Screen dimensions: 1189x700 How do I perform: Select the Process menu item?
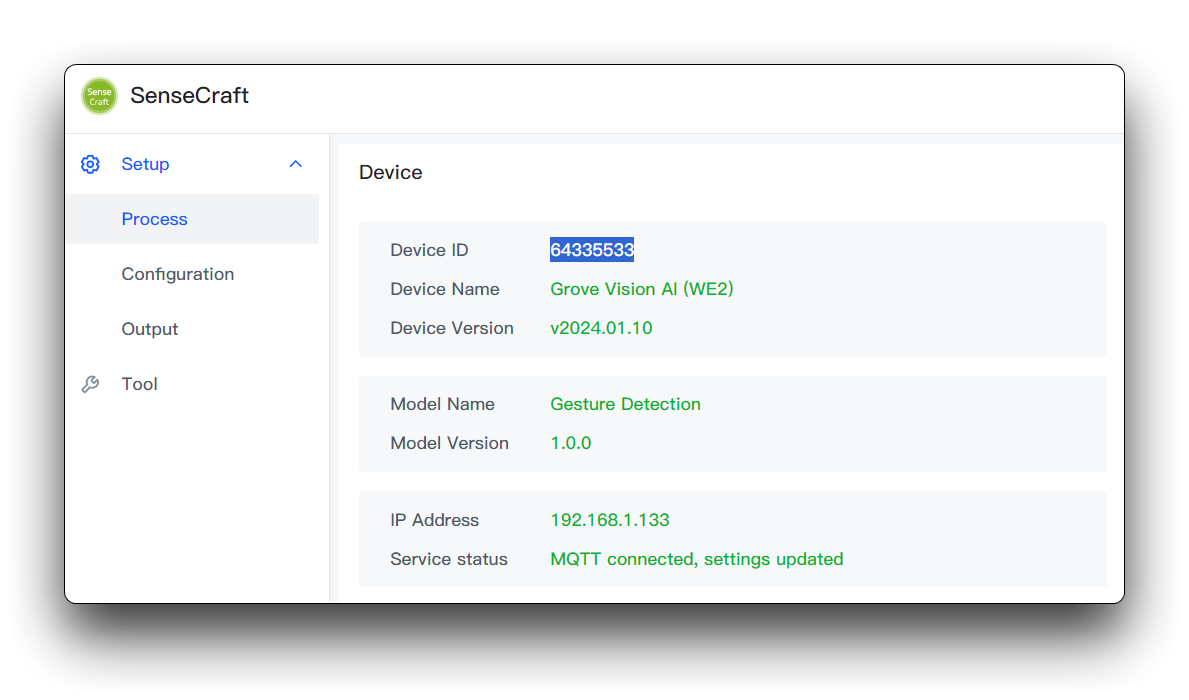click(x=193, y=219)
